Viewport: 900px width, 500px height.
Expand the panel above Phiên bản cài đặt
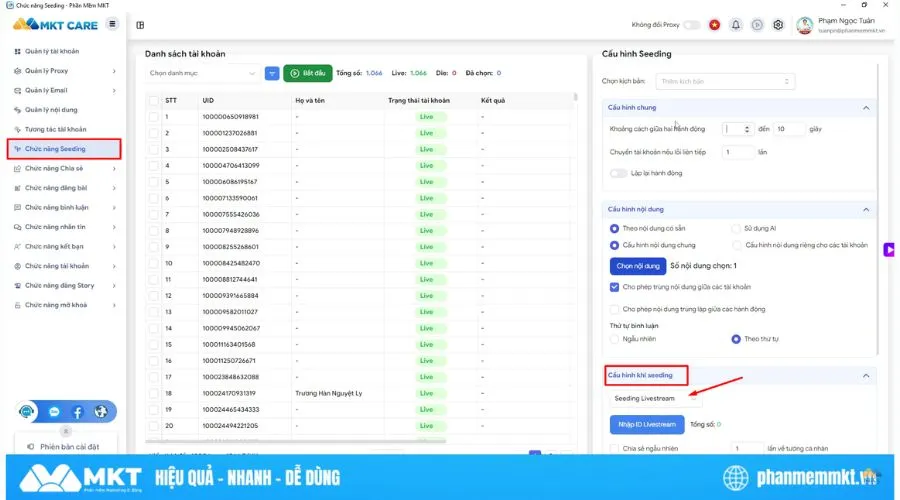(65, 431)
